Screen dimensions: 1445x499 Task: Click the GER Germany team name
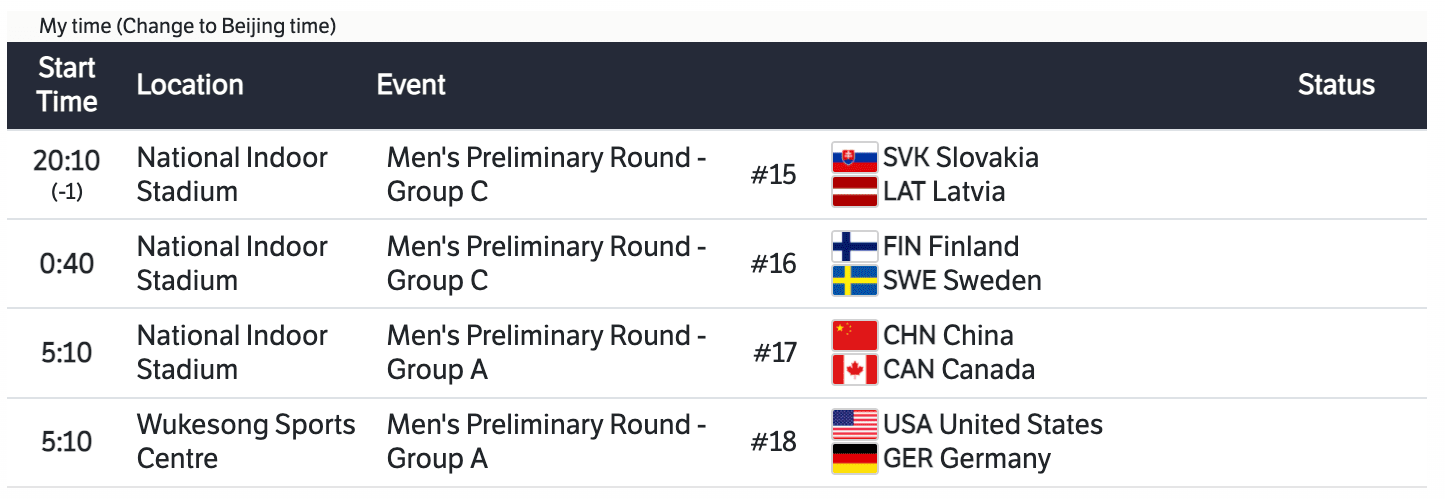click(967, 459)
